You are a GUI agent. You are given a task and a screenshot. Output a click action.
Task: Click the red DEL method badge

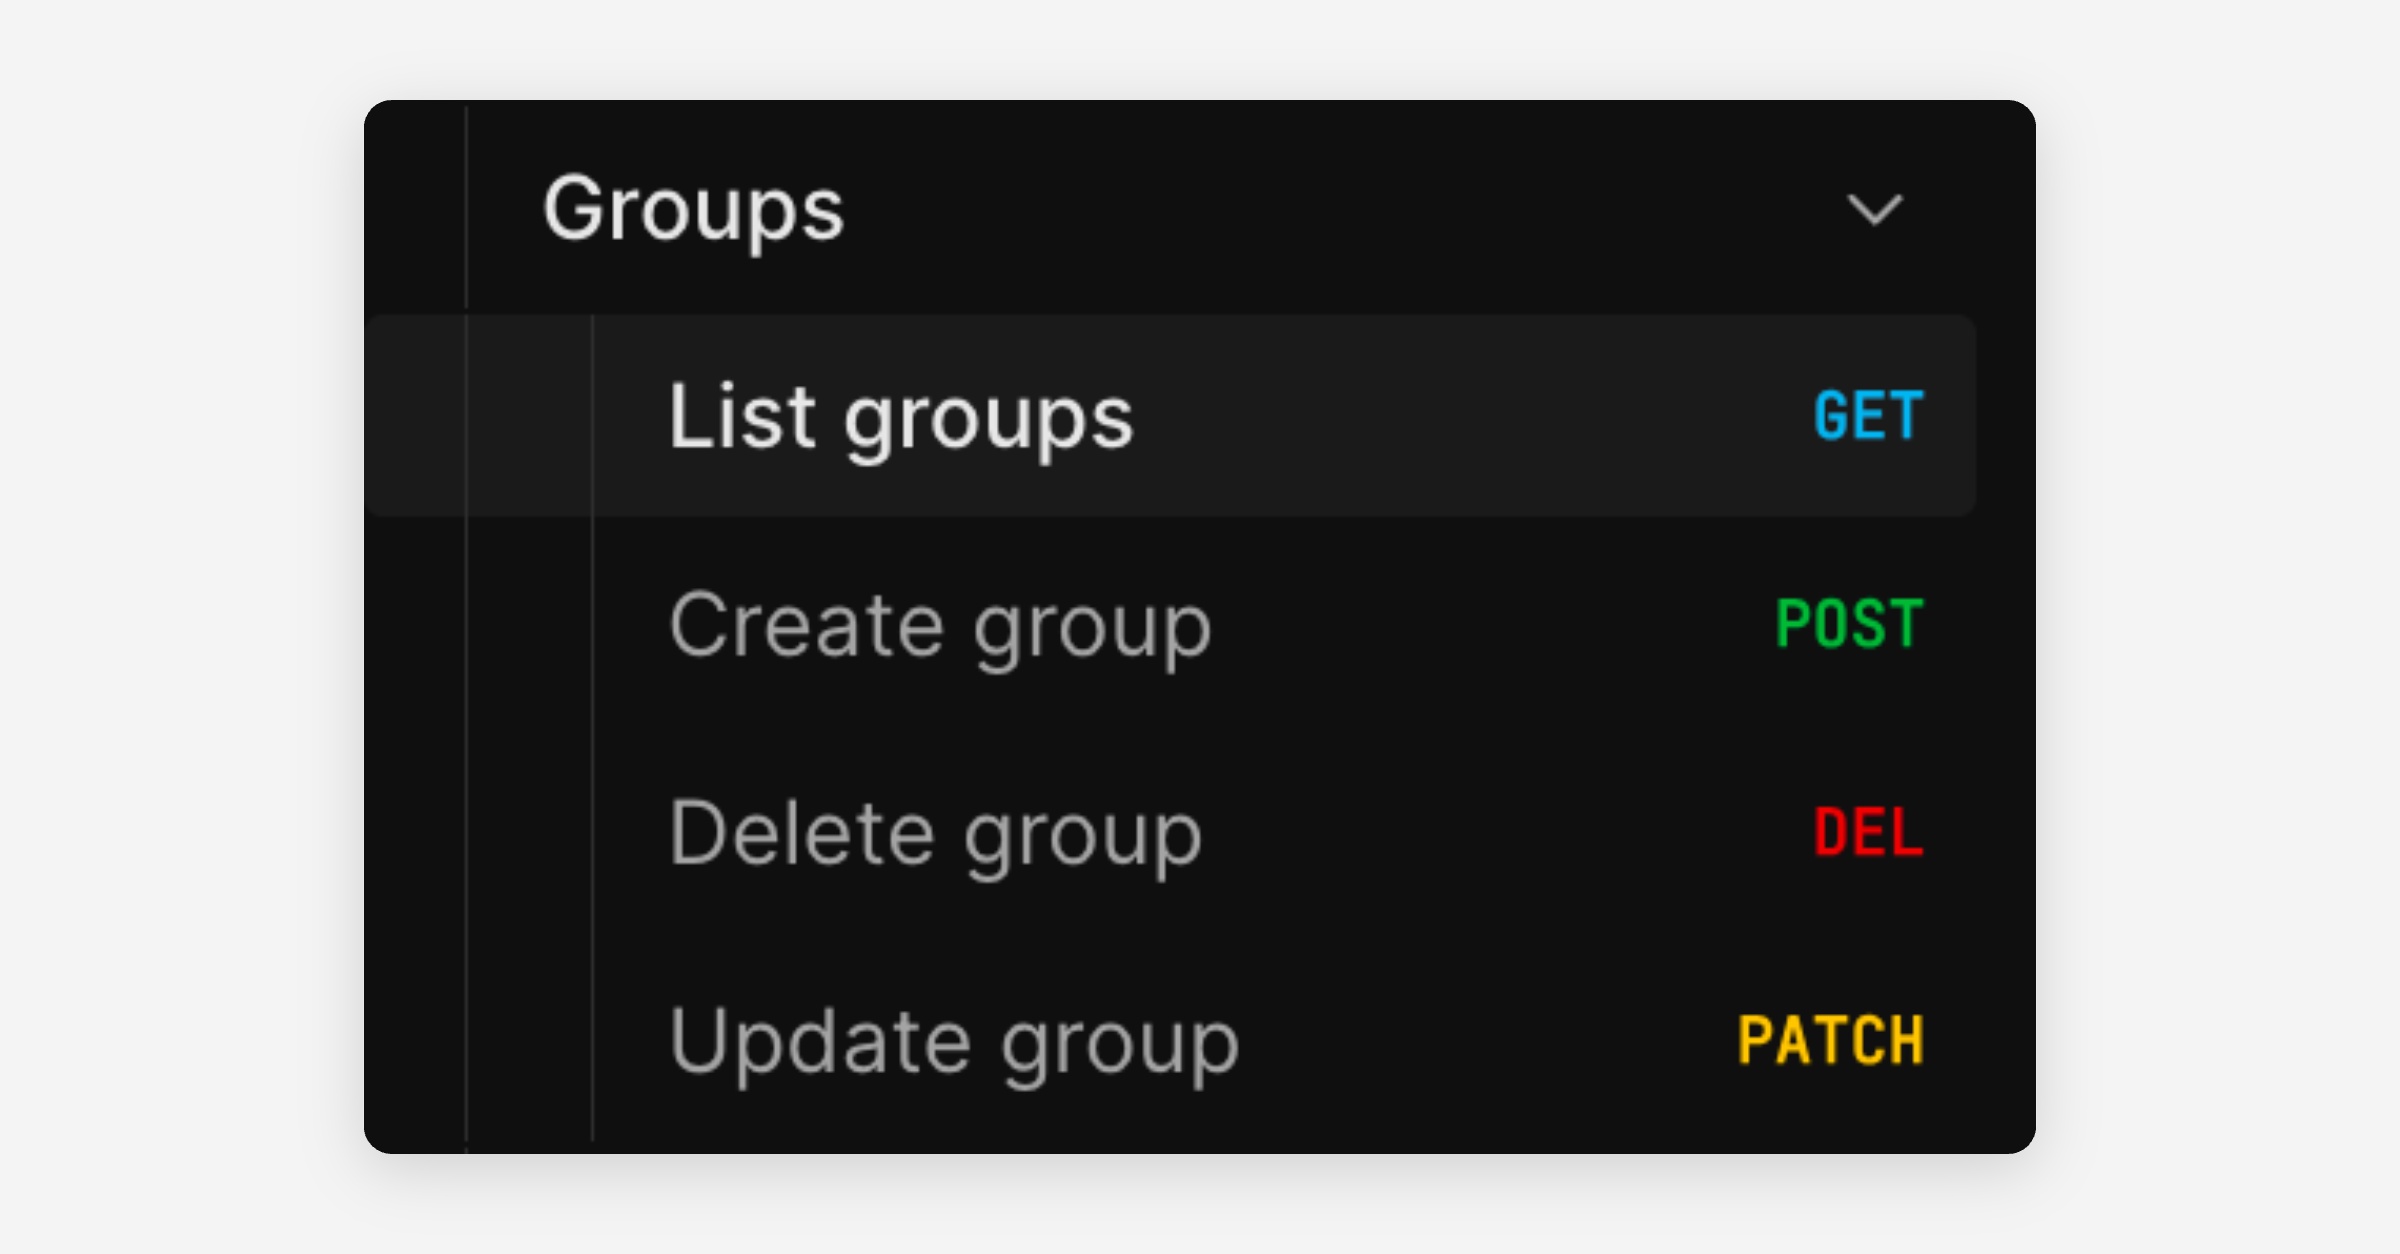1868,832
